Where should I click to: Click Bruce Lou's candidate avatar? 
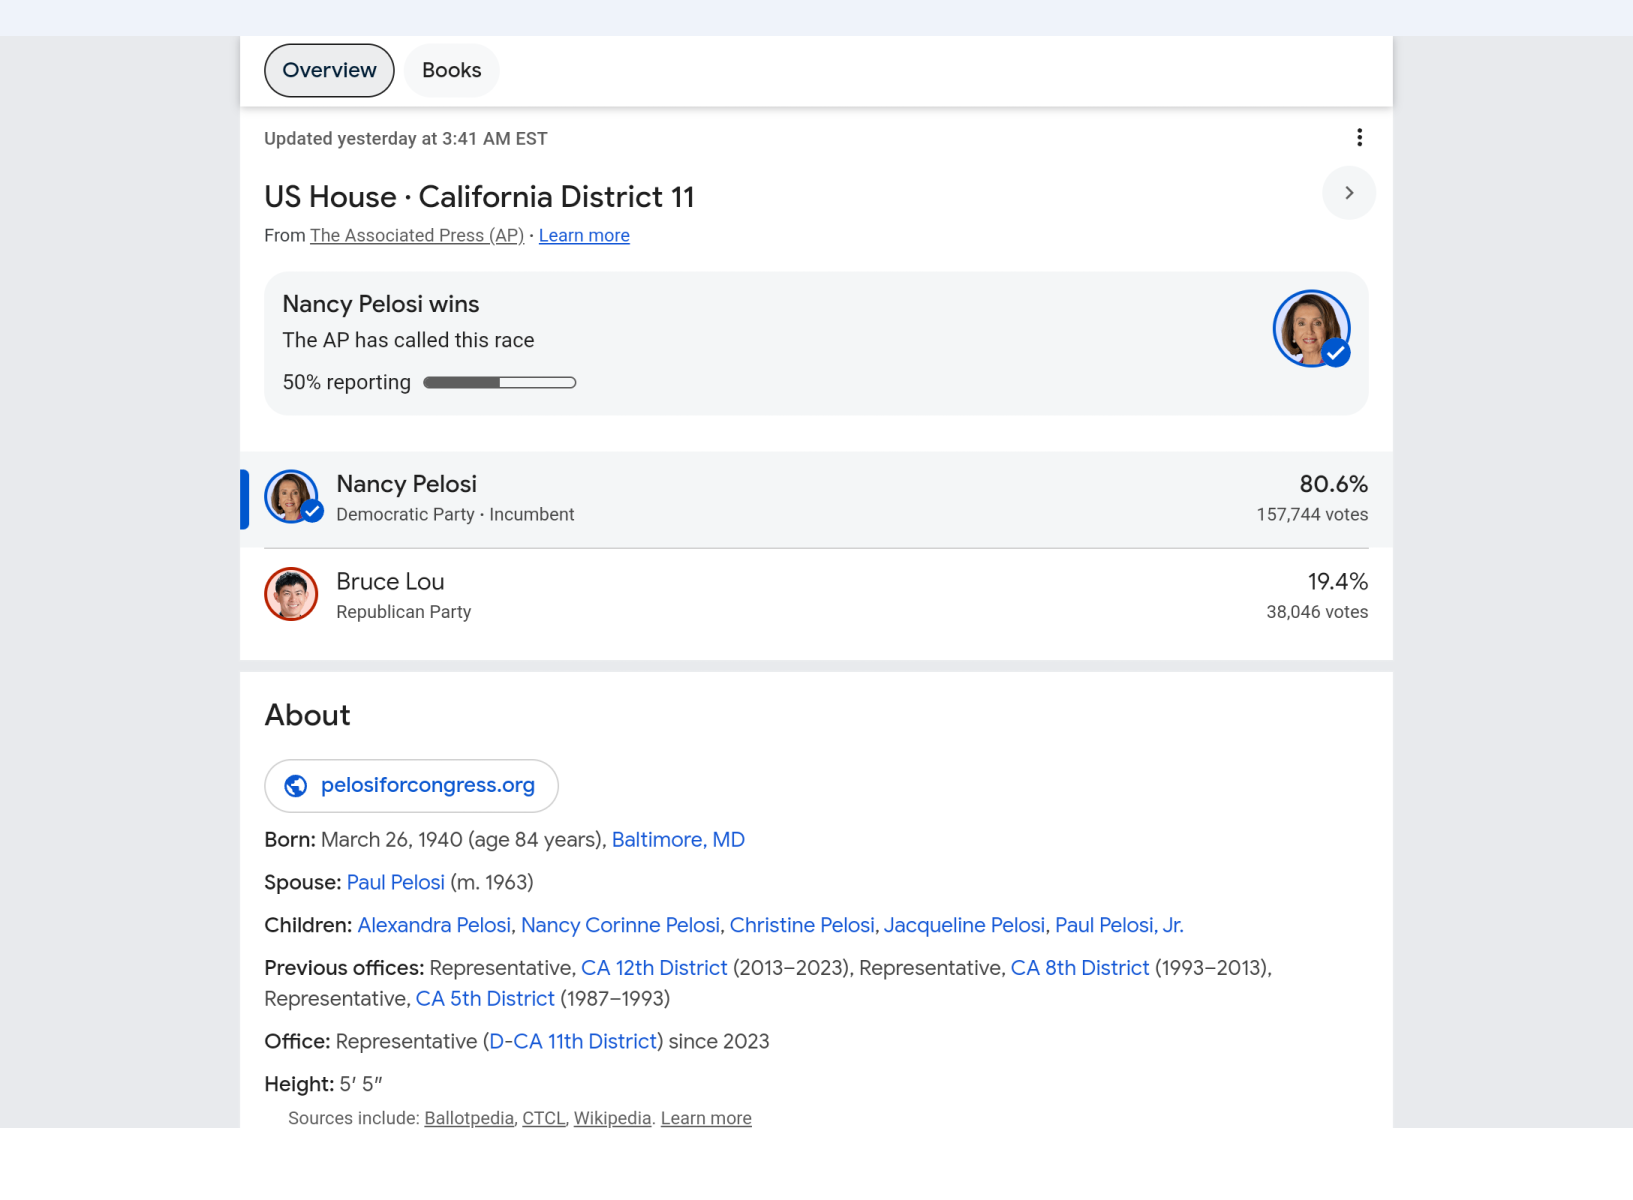(291, 595)
